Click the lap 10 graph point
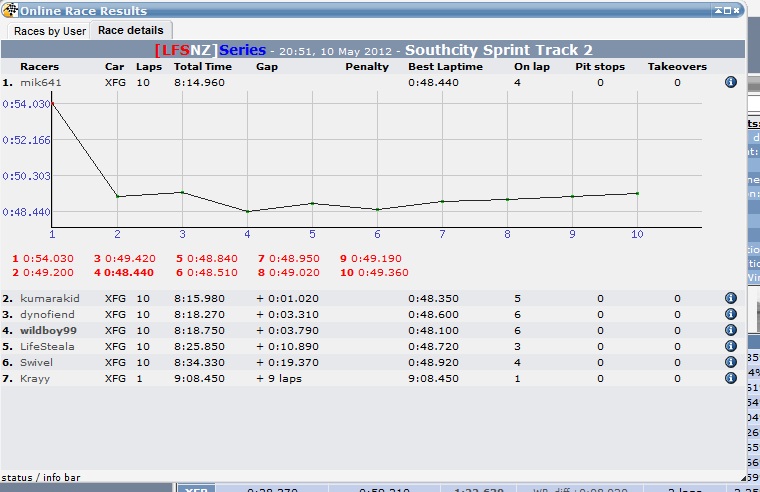Screen dimensions: 760x492 [637, 193]
